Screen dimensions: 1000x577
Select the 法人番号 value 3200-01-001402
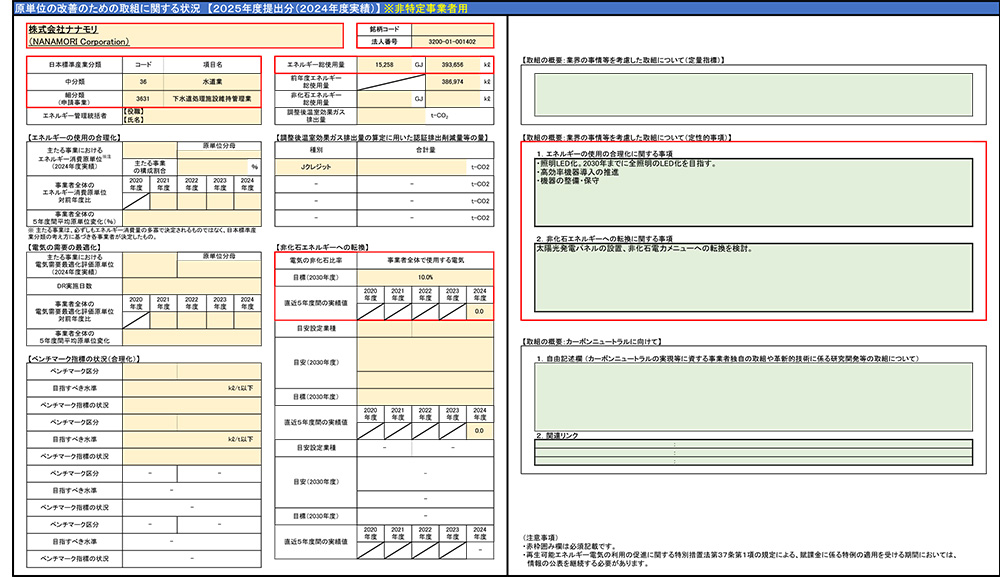[451, 43]
